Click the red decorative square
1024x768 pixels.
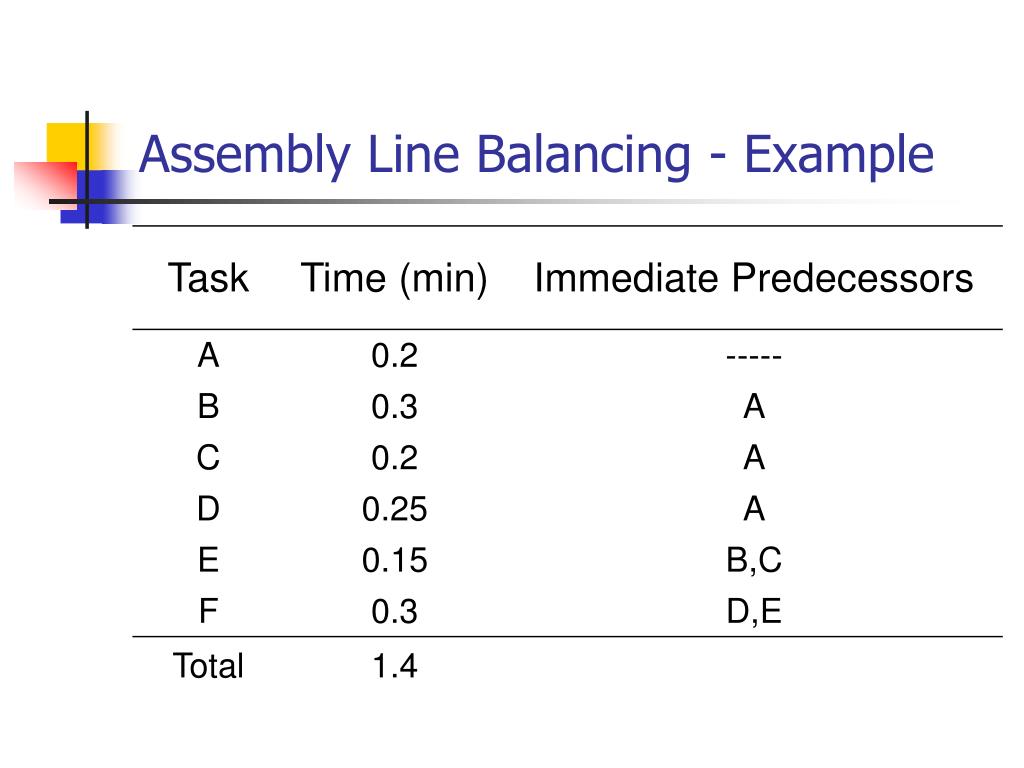click(x=40, y=183)
